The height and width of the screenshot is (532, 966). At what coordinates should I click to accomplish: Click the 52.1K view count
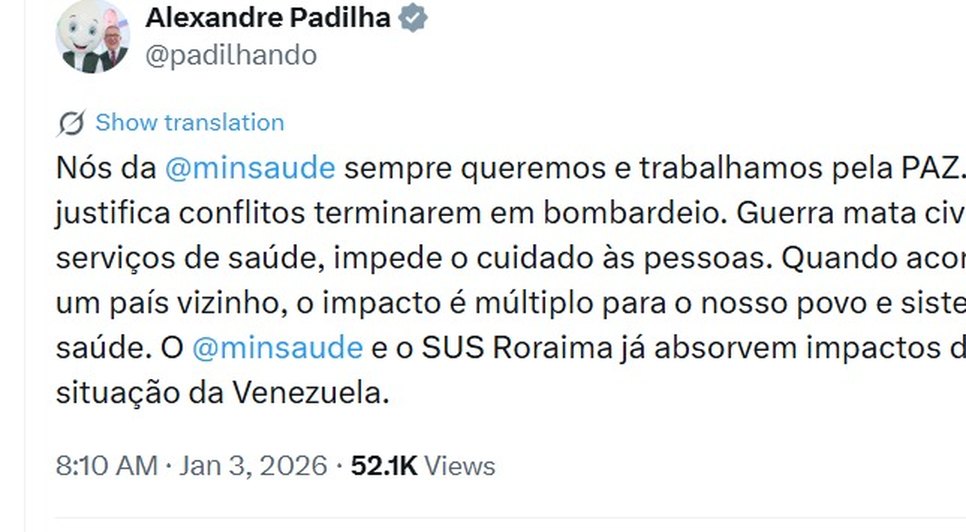384,466
